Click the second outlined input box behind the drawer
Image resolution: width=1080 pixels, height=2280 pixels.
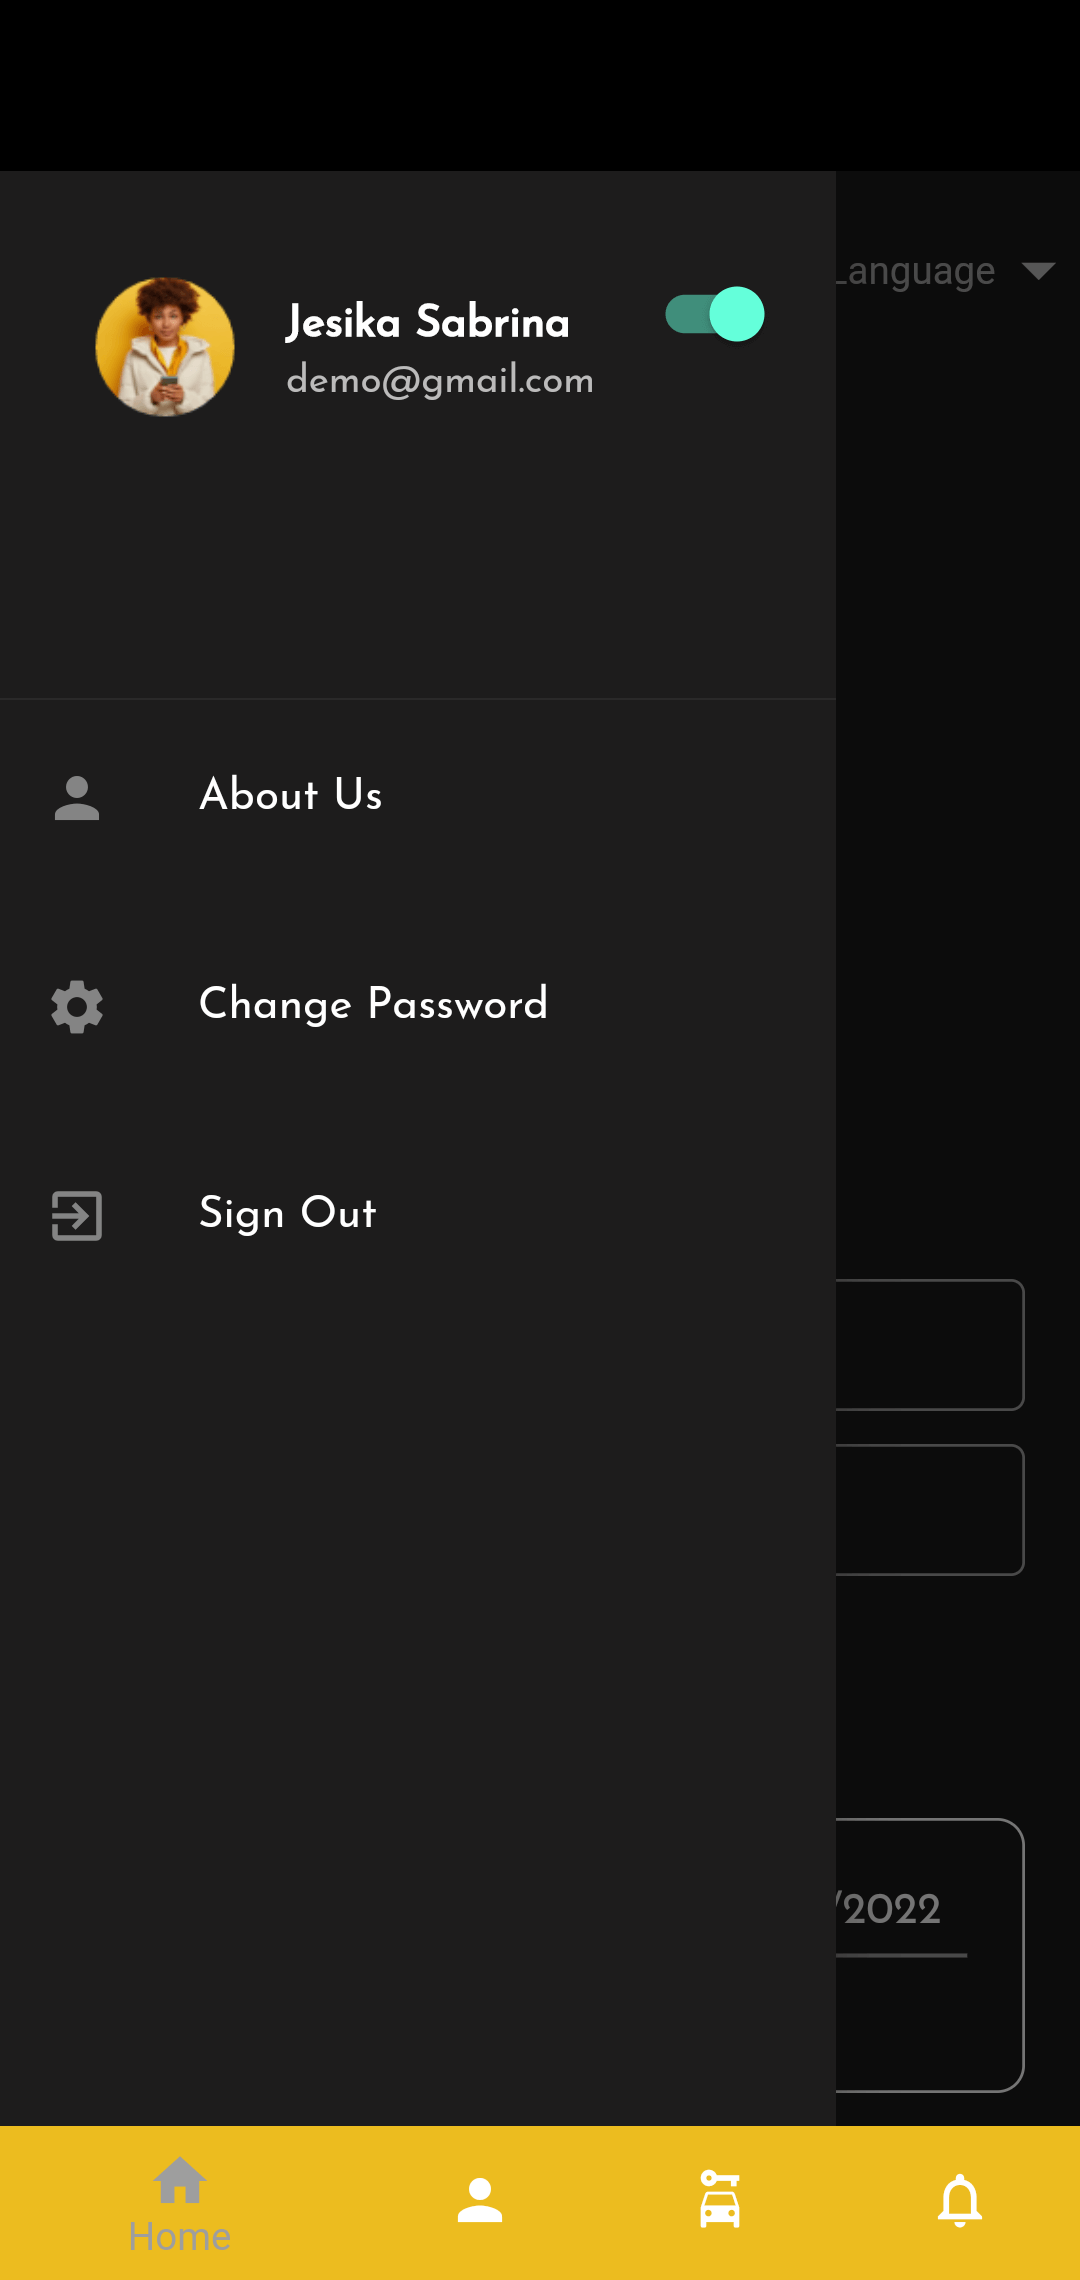(x=930, y=1510)
